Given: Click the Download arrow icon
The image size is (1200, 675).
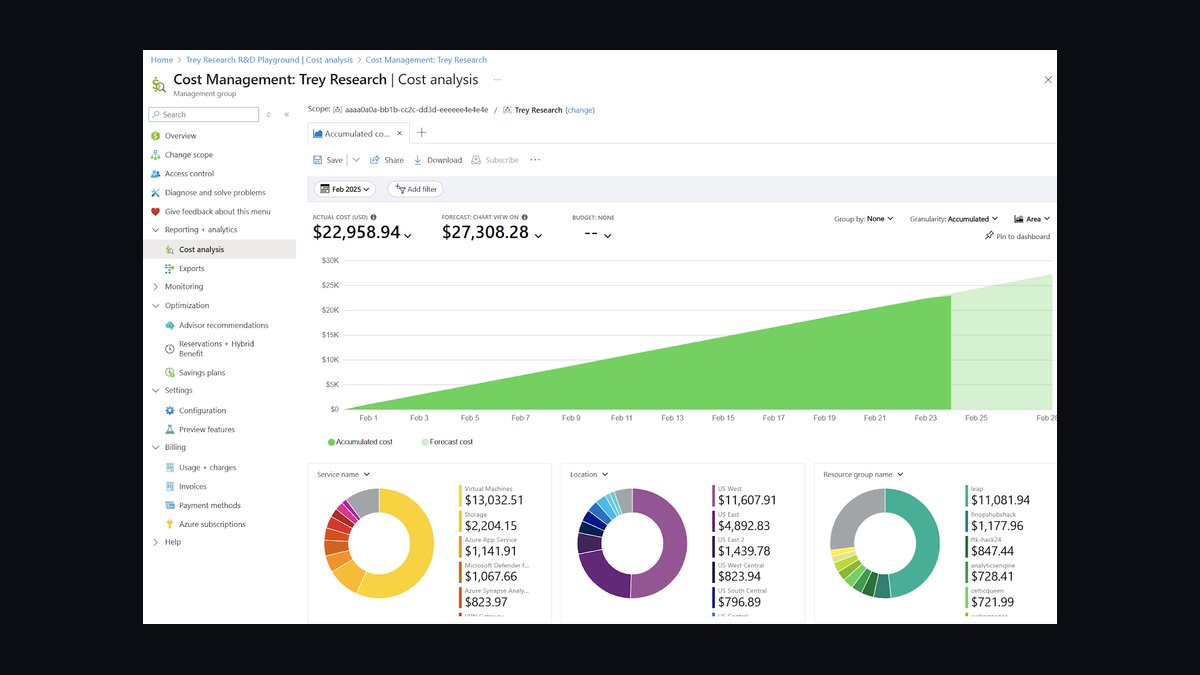Looking at the screenshot, I should point(418,160).
